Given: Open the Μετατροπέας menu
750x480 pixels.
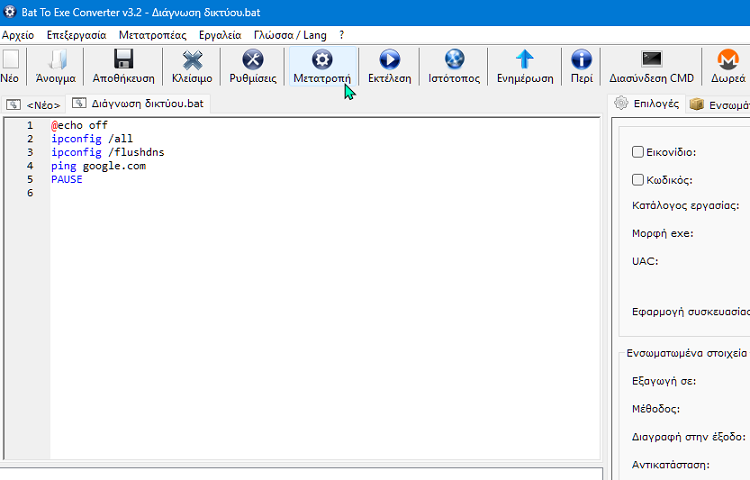Looking at the screenshot, I should tap(153, 35).
